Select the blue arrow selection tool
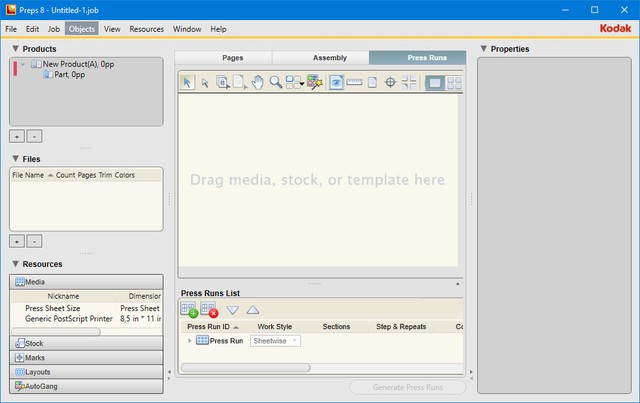Image resolution: width=640 pixels, height=403 pixels. coord(187,82)
